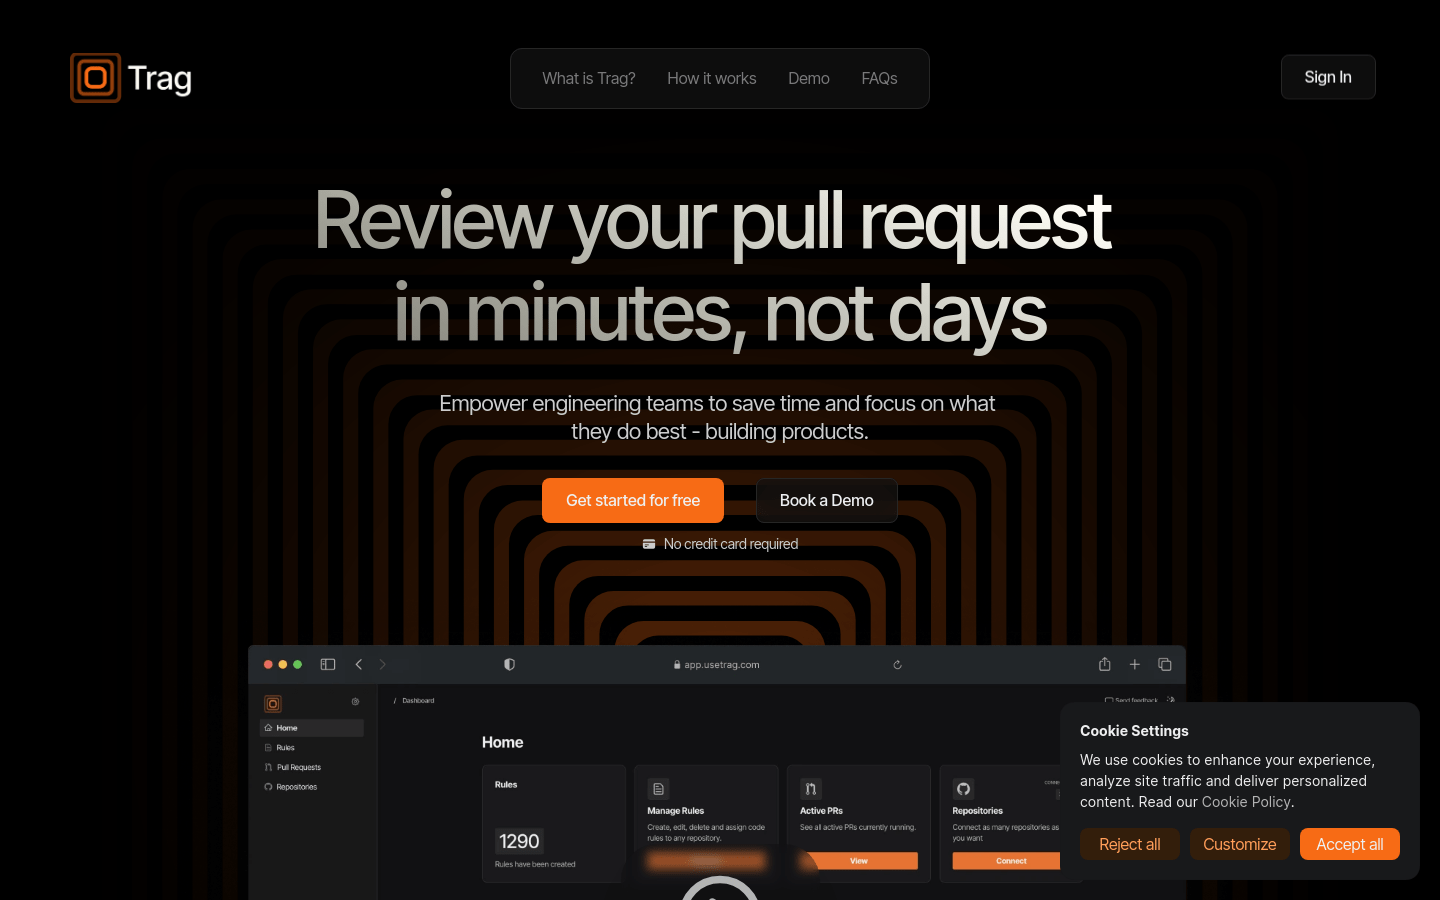
Task: Click the new tab plus icon
Action: click(1135, 664)
